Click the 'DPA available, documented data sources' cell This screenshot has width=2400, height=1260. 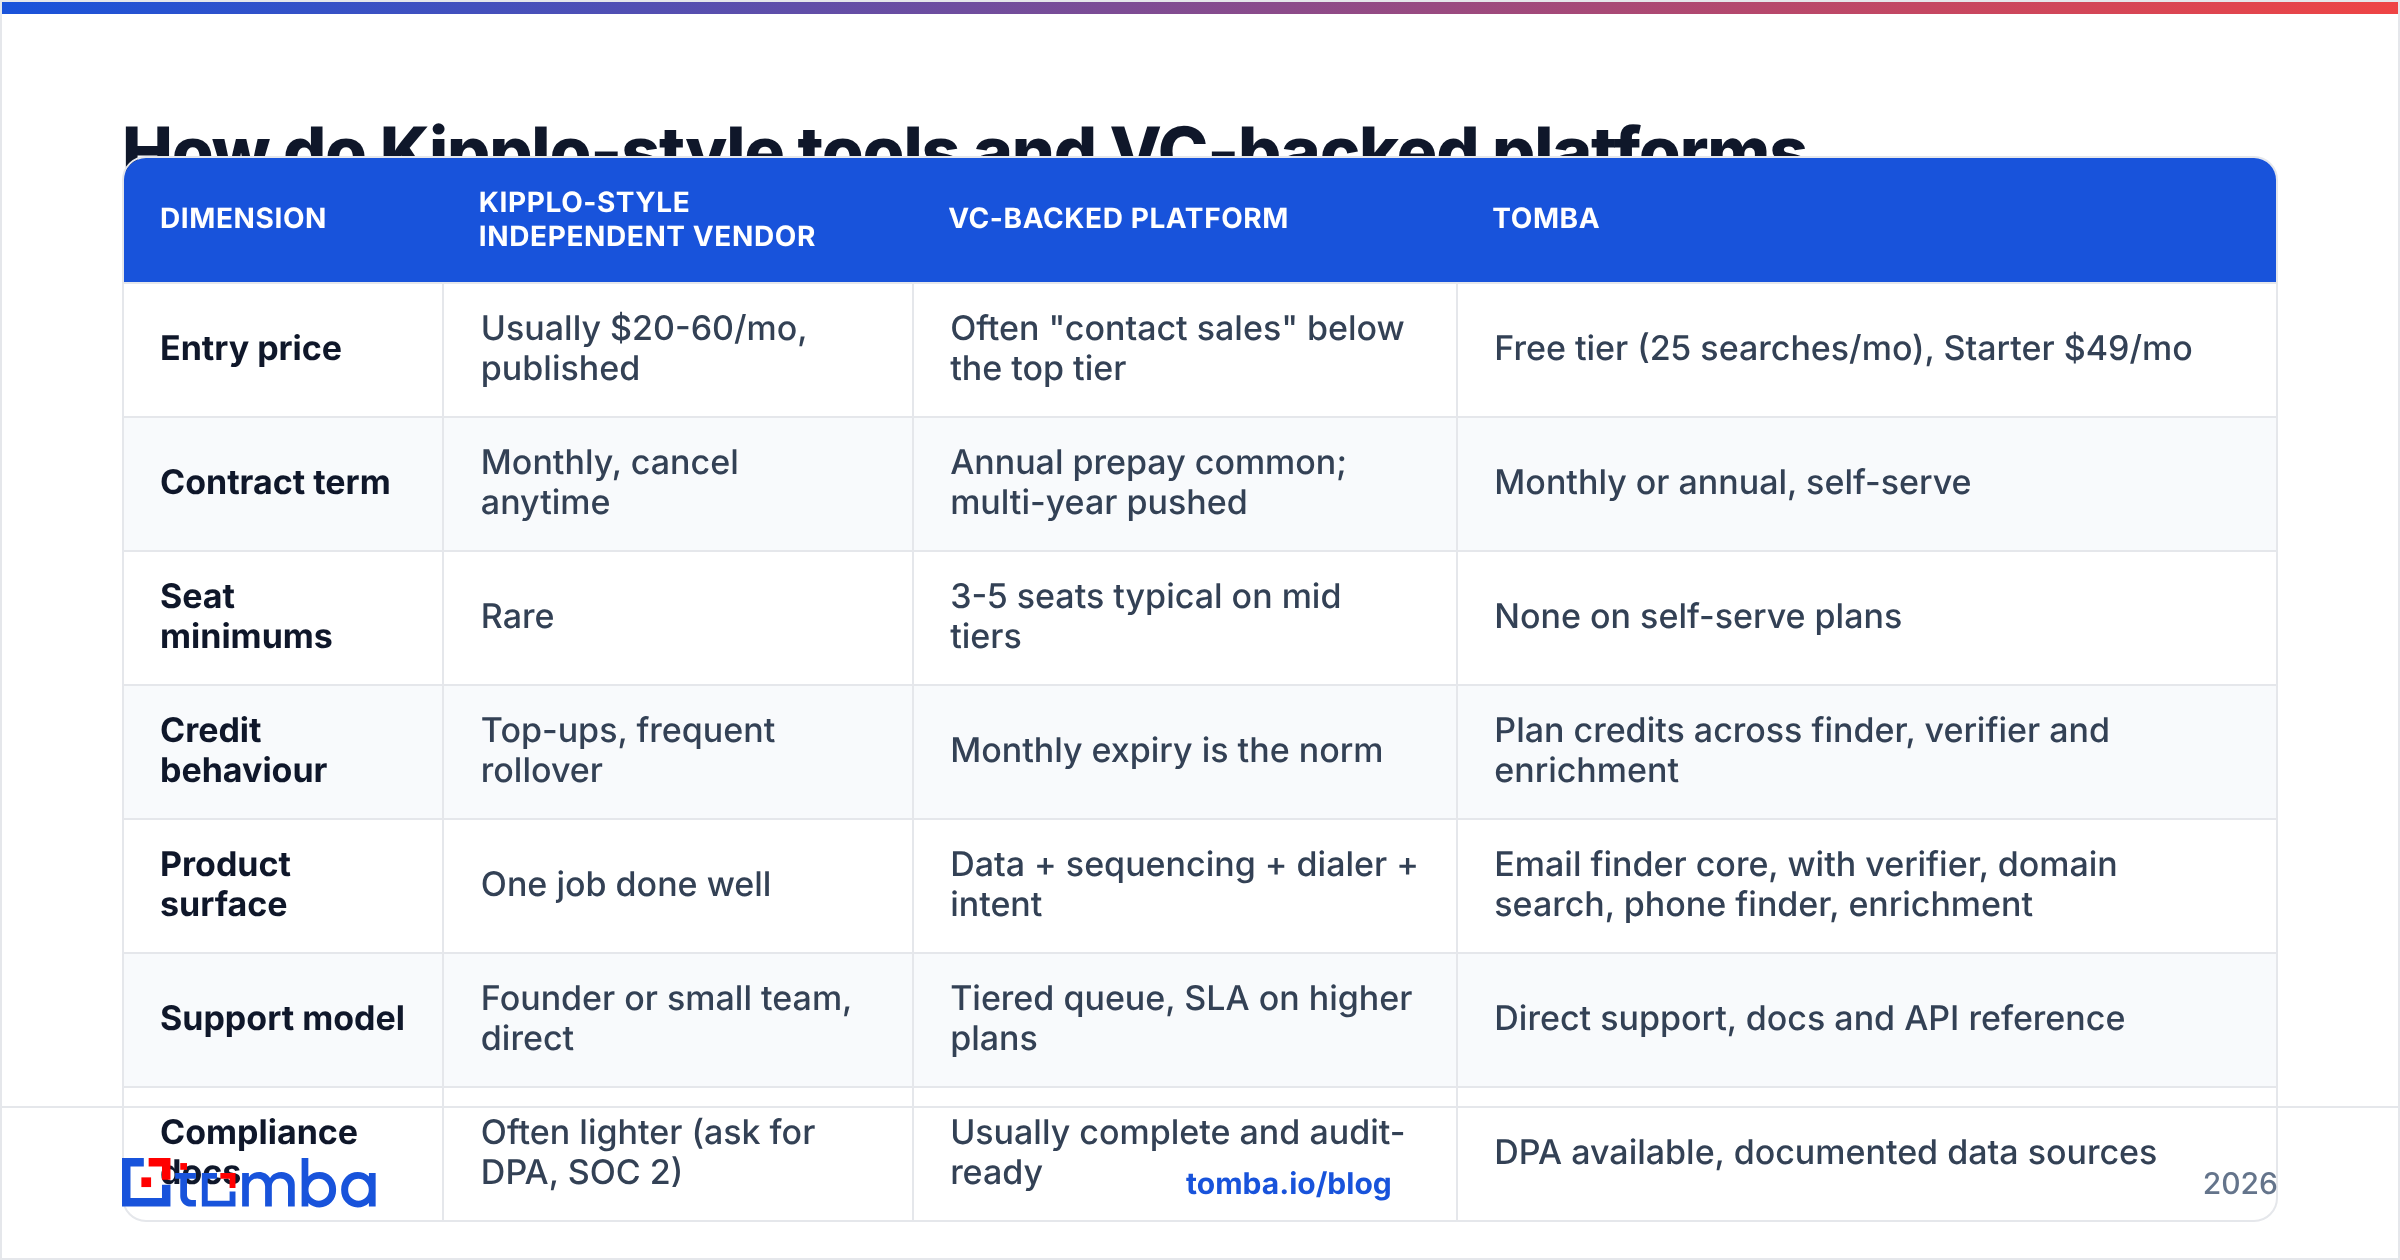pyautogui.click(x=1867, y=1154)
